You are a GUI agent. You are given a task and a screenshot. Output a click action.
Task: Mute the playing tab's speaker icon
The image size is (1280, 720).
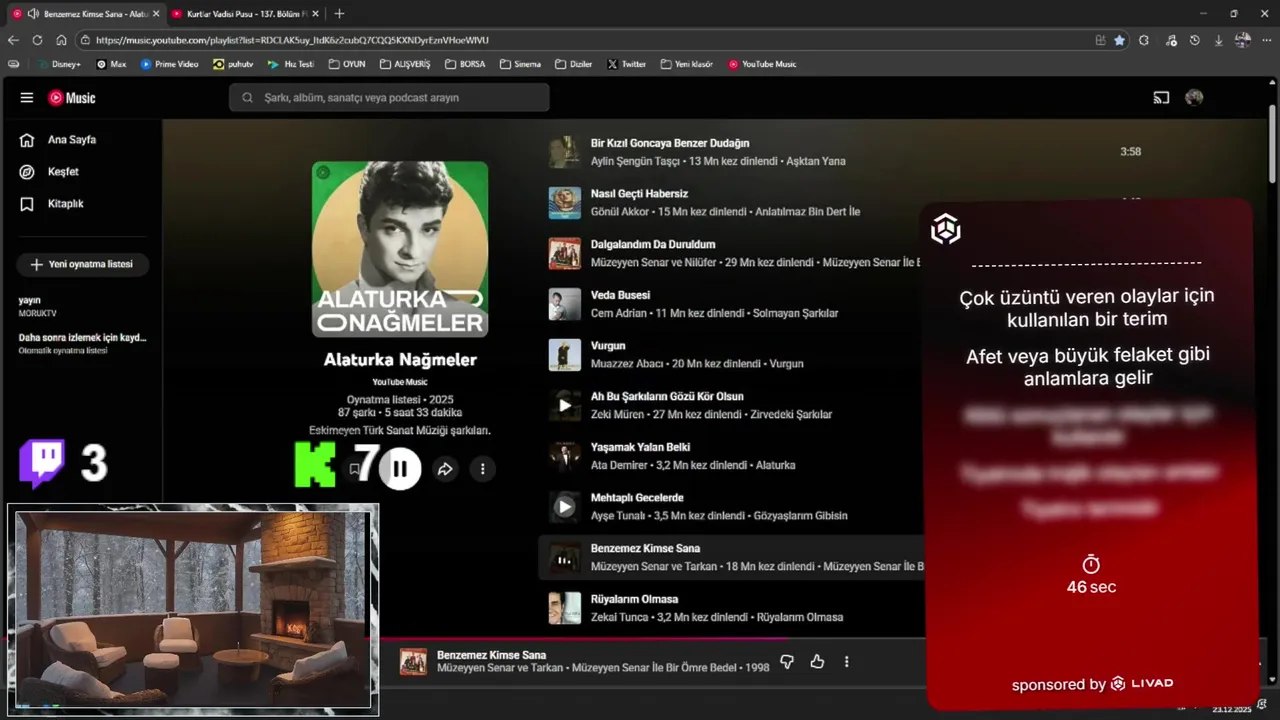pos(33,14)
